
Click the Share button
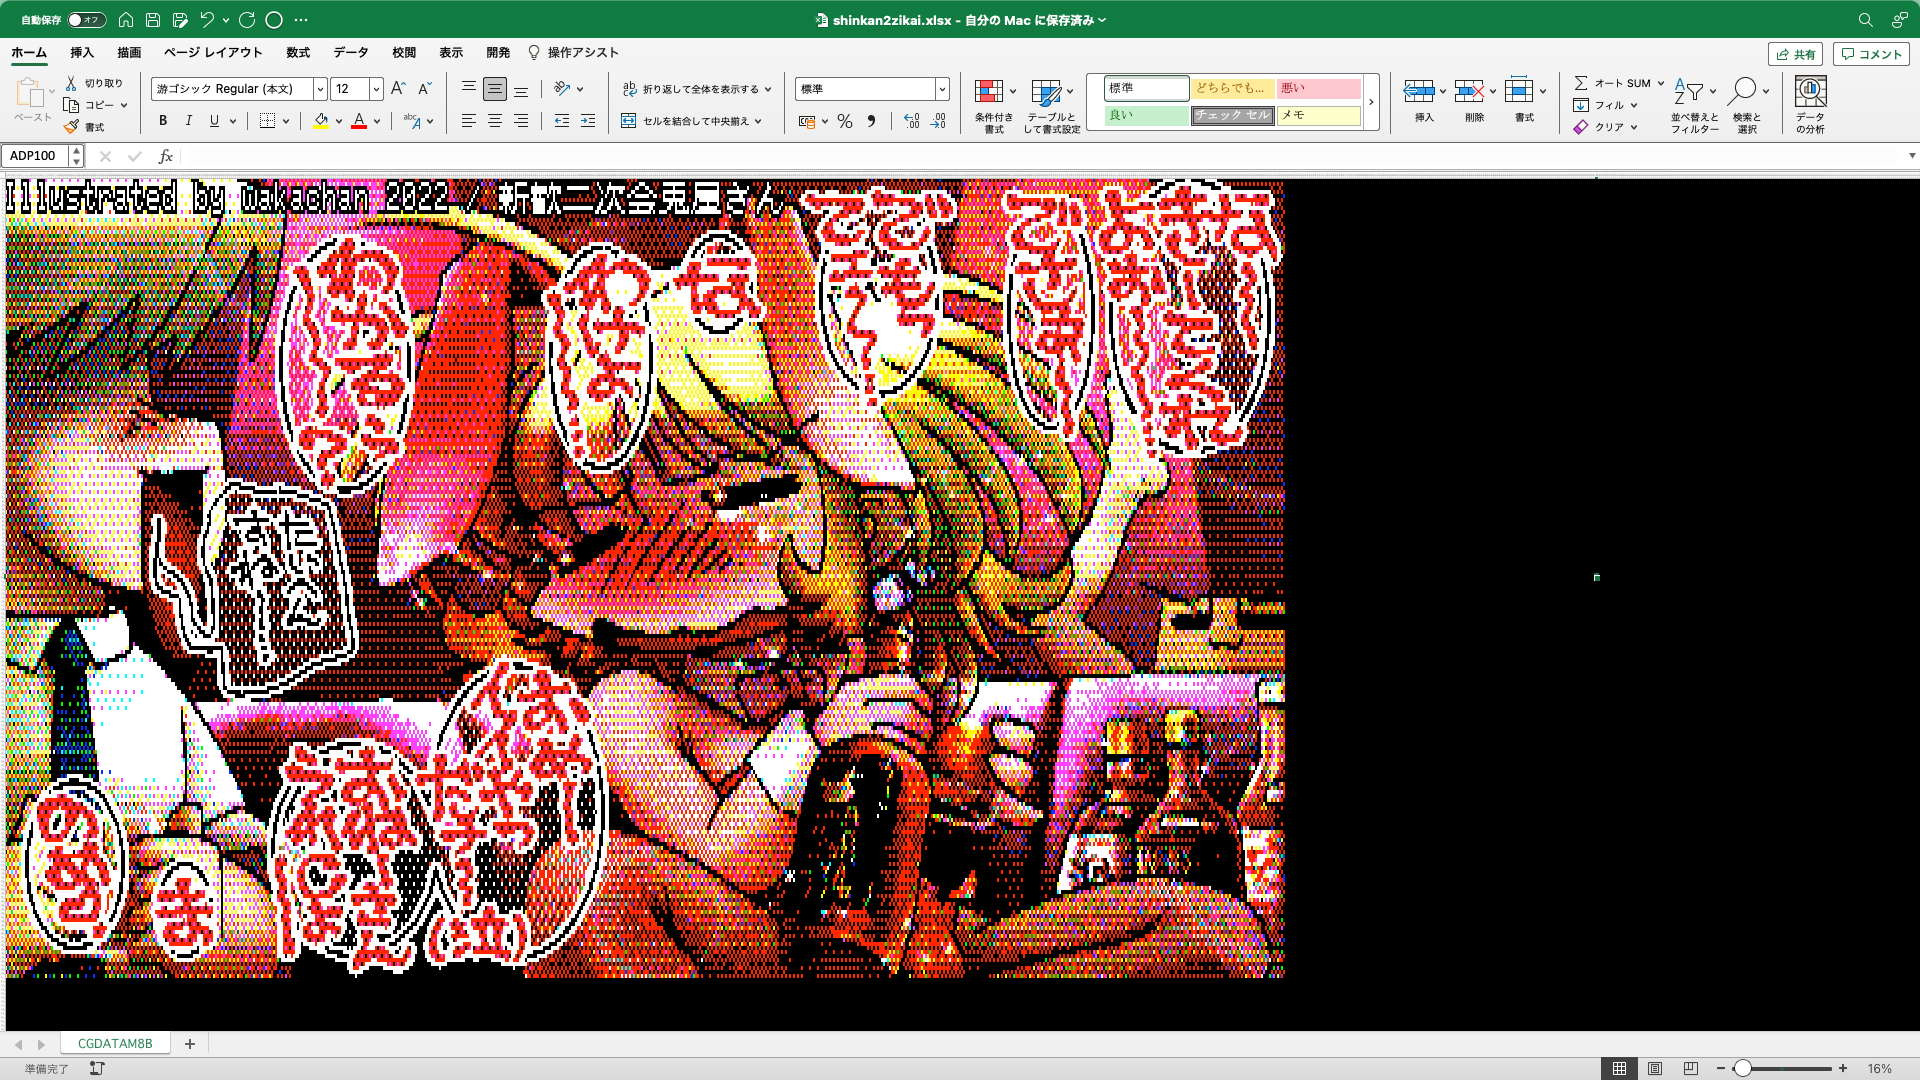click(1796, 54)
